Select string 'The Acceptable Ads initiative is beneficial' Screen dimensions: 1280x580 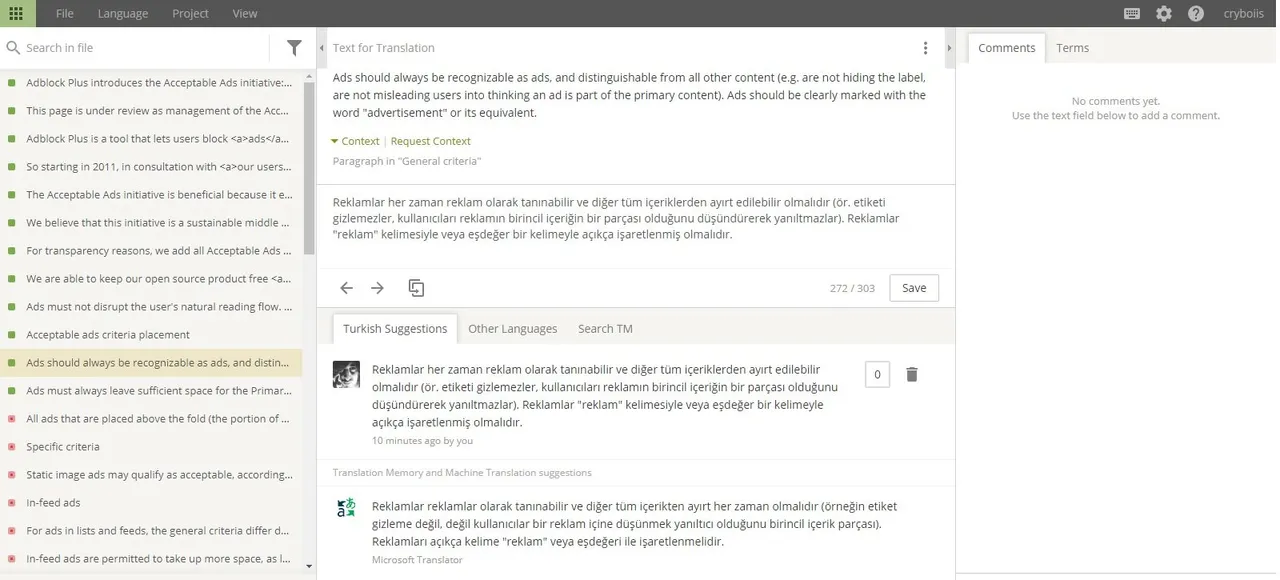[x=151, y=195]
